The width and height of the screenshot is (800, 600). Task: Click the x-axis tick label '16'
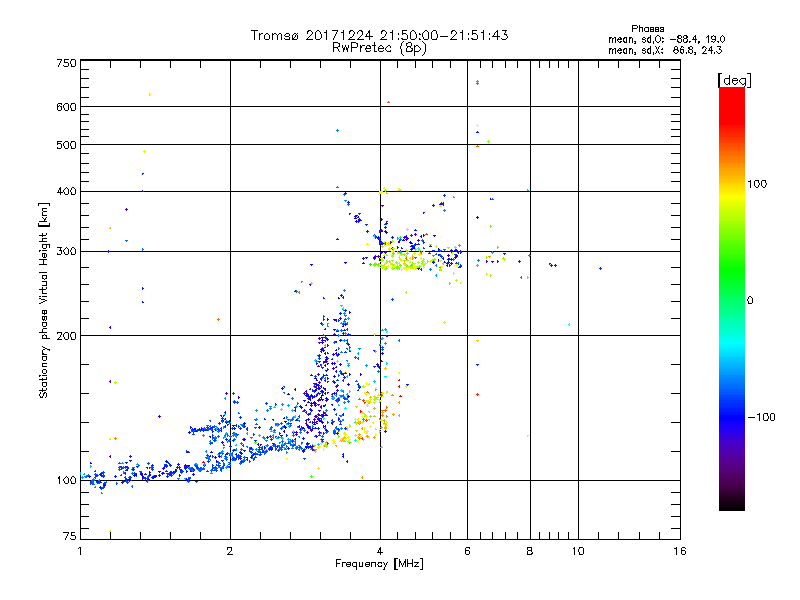point(680,551)
